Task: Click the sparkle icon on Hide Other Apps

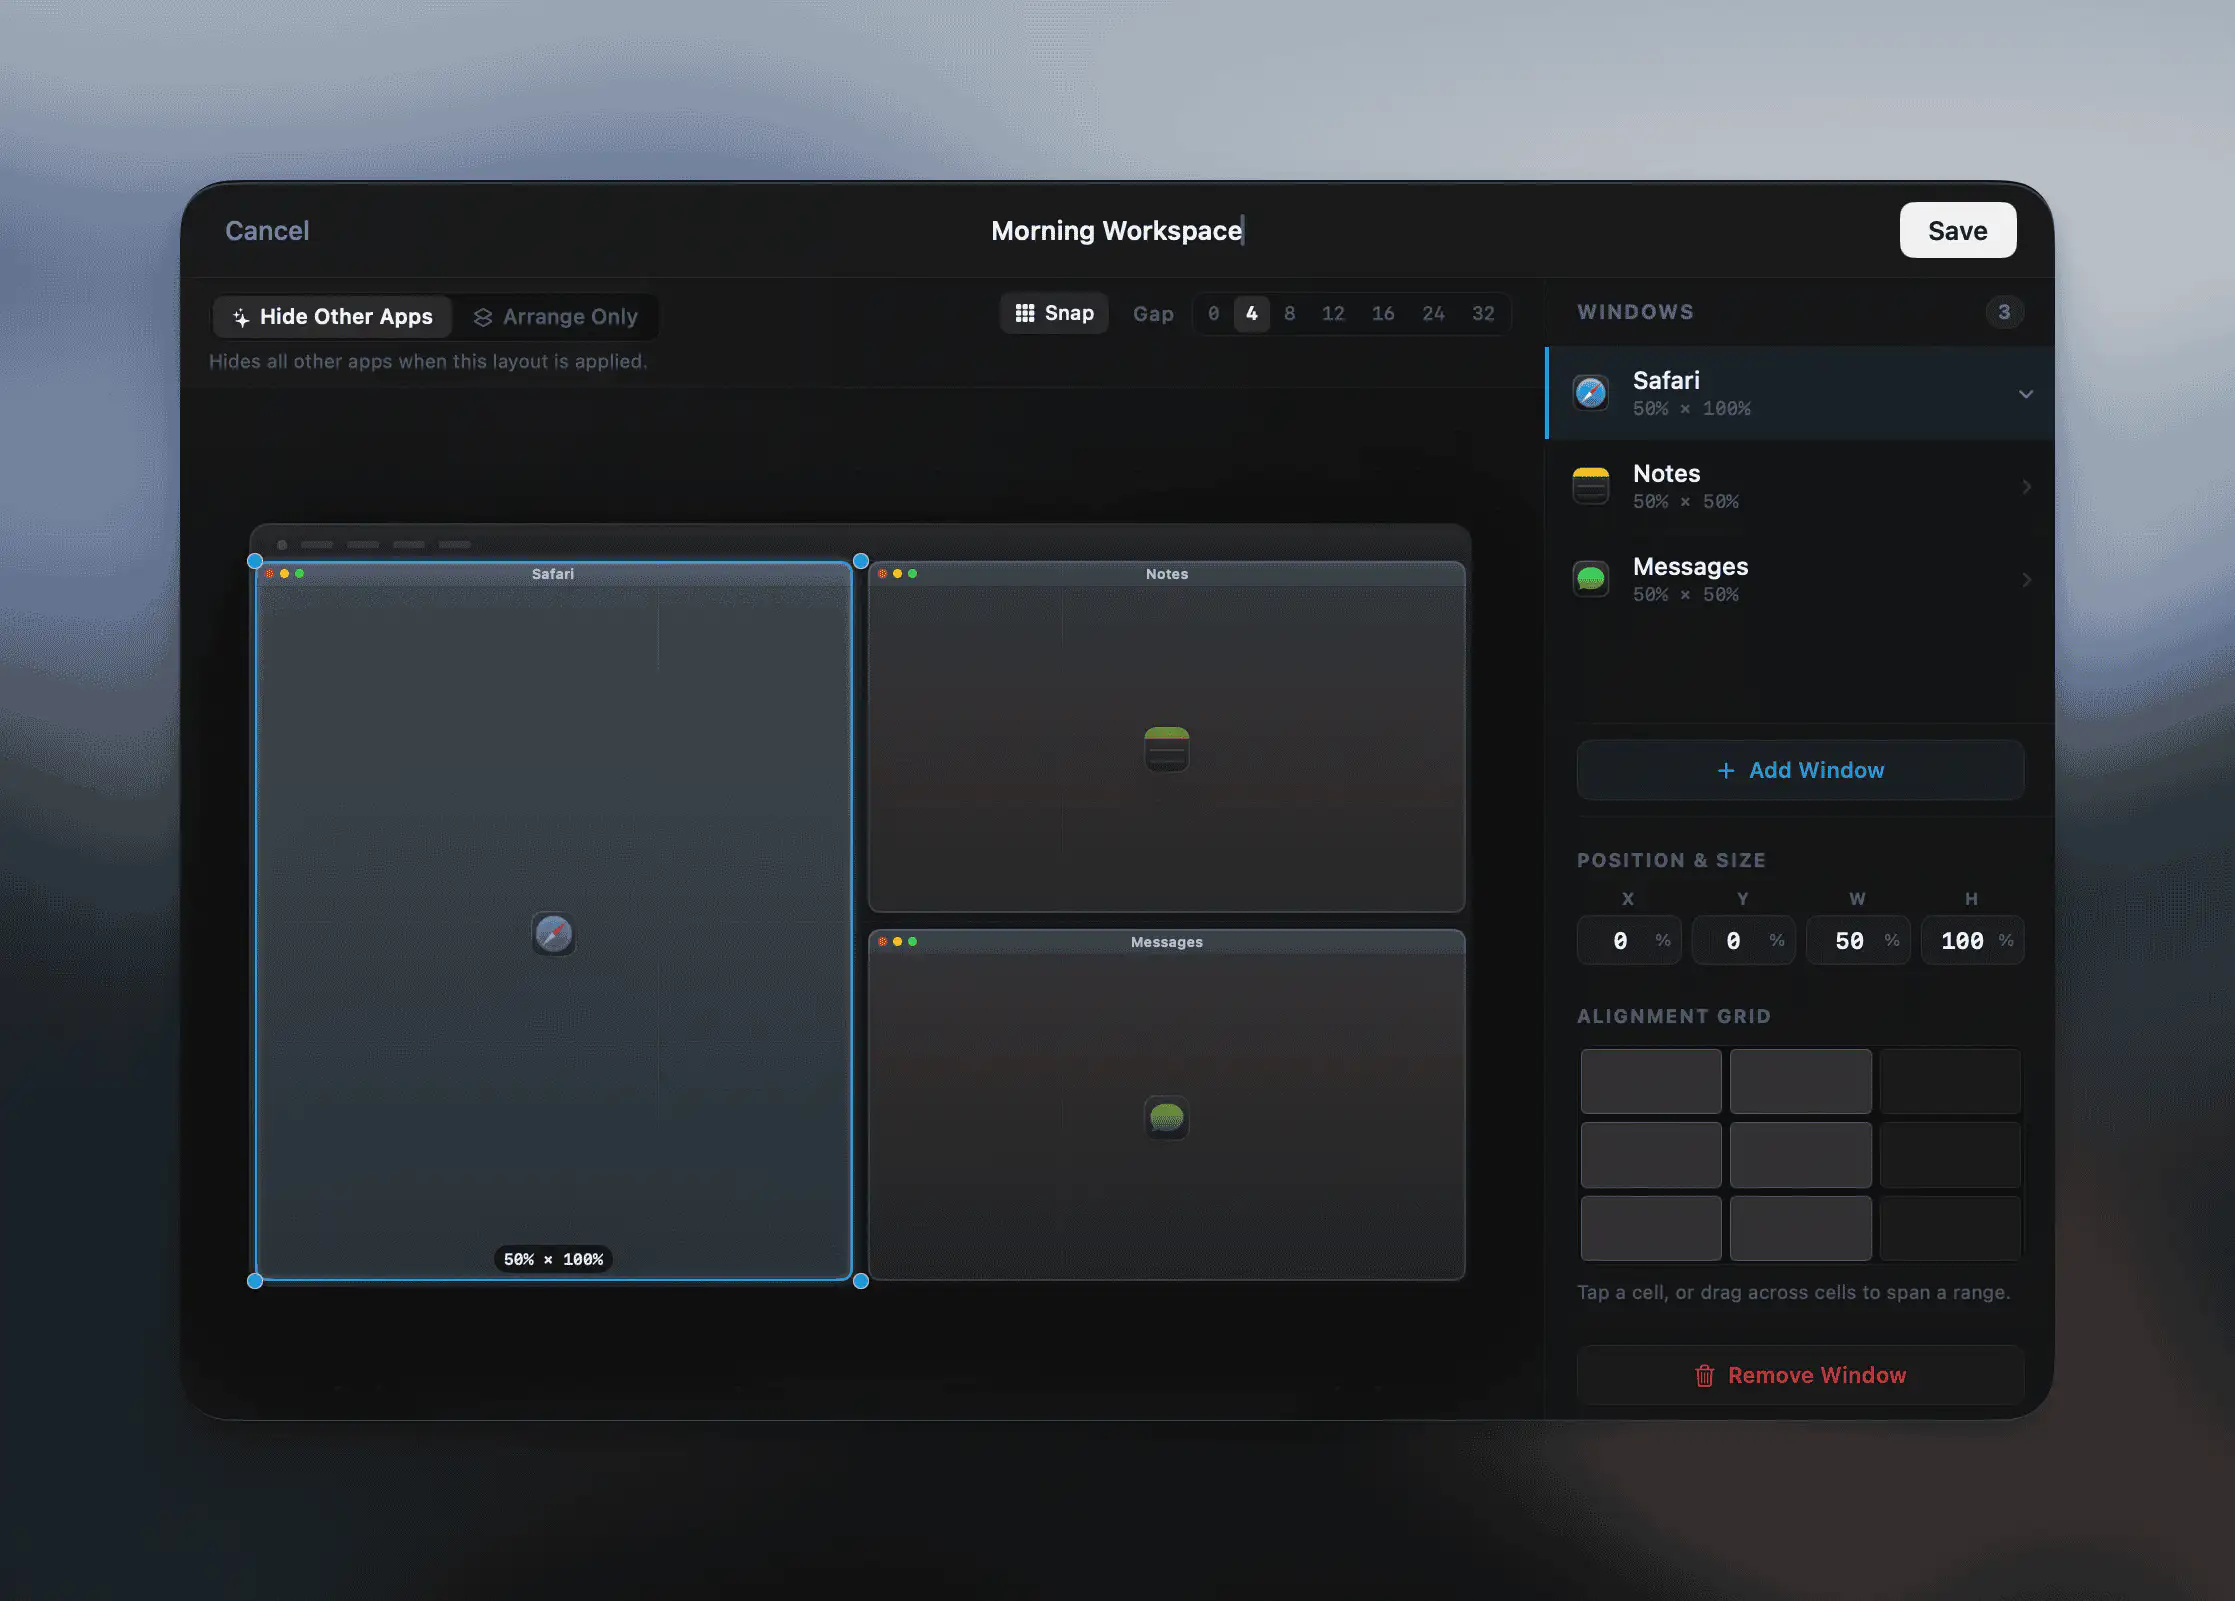Action: click(241, 317)
